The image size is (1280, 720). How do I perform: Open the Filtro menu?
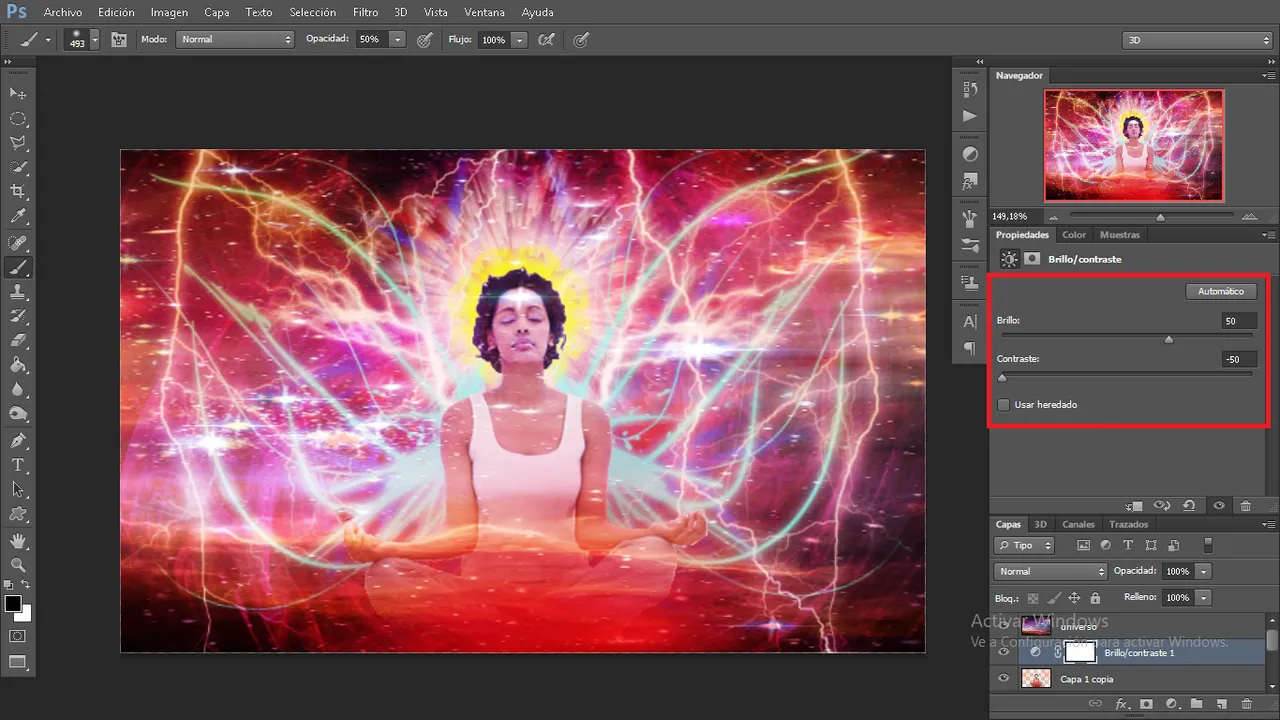(365, 12)
